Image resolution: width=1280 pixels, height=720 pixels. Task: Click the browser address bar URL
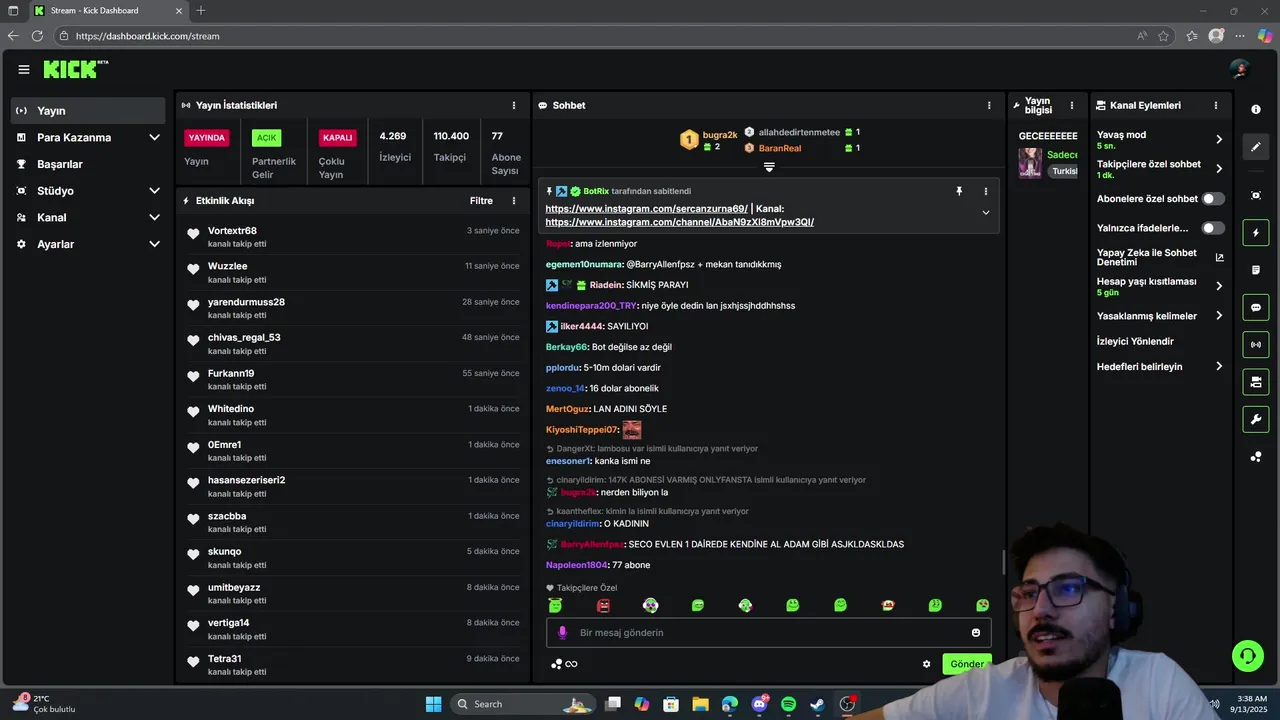pos(148,36)
